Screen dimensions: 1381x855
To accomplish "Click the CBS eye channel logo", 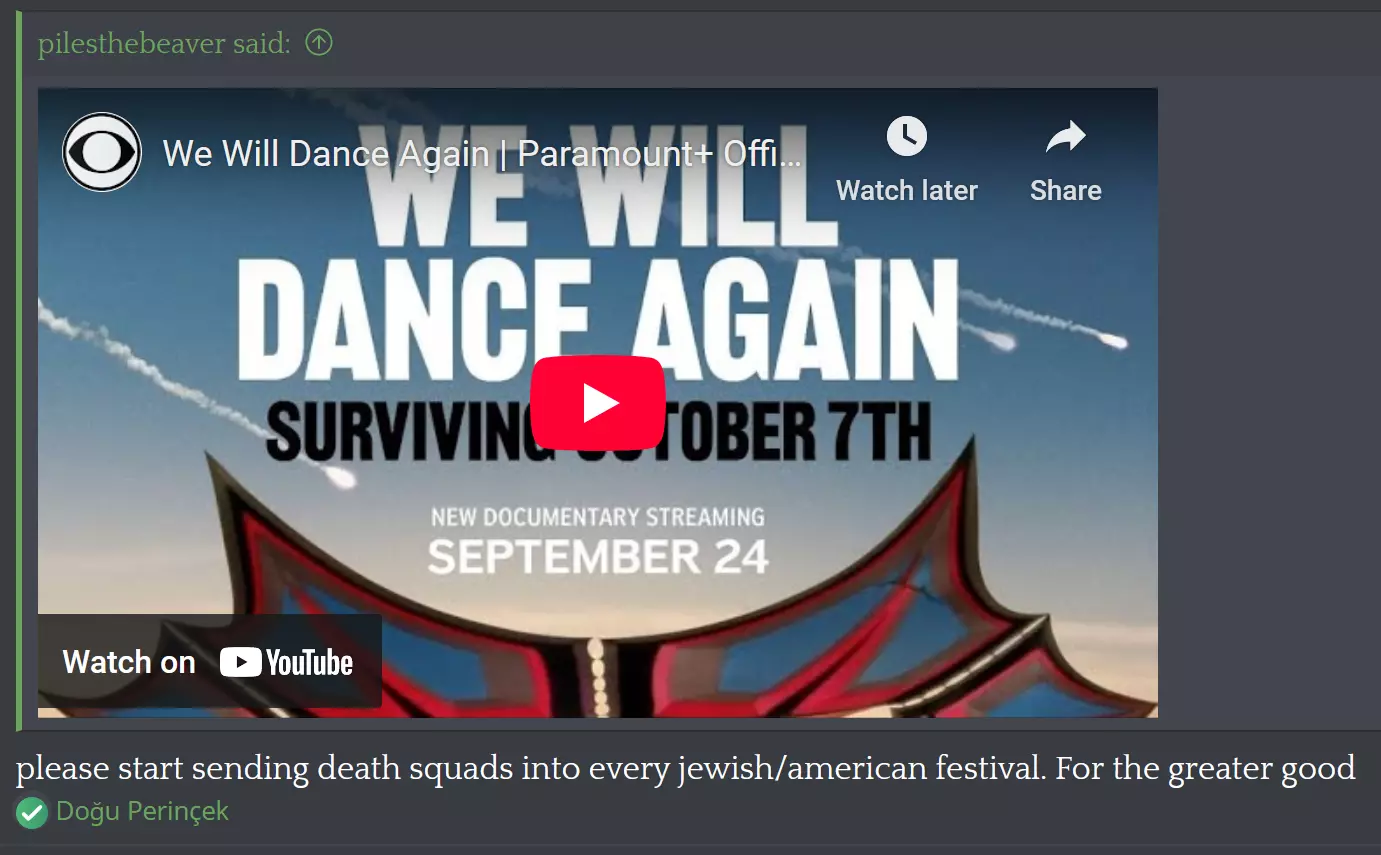I will coord(102,152).
